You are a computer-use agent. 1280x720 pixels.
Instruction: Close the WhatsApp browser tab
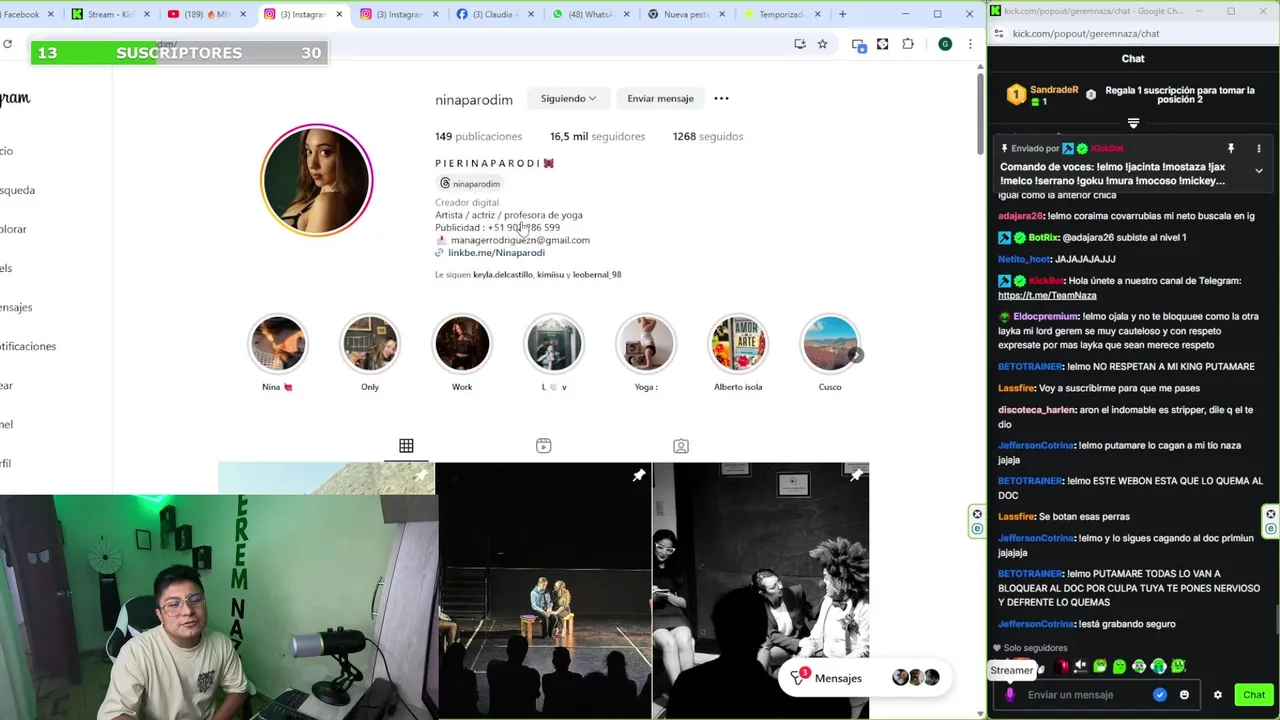point(629,14)
